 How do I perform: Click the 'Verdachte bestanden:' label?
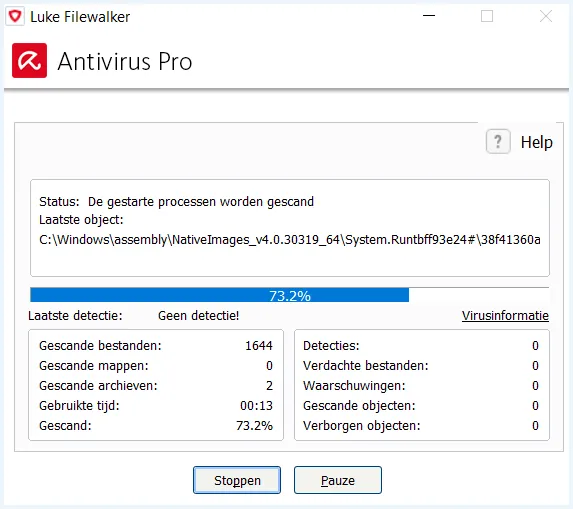point(365,366)
